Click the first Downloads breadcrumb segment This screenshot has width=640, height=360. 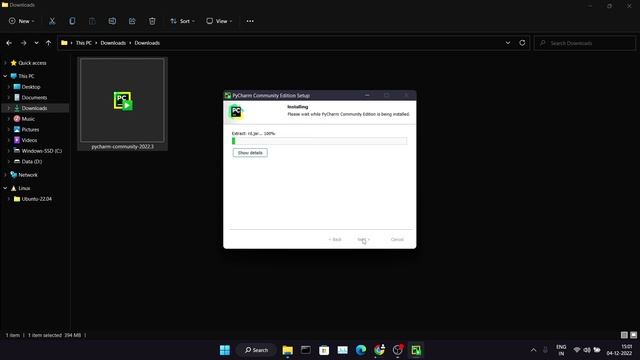(x=113, y=43)
